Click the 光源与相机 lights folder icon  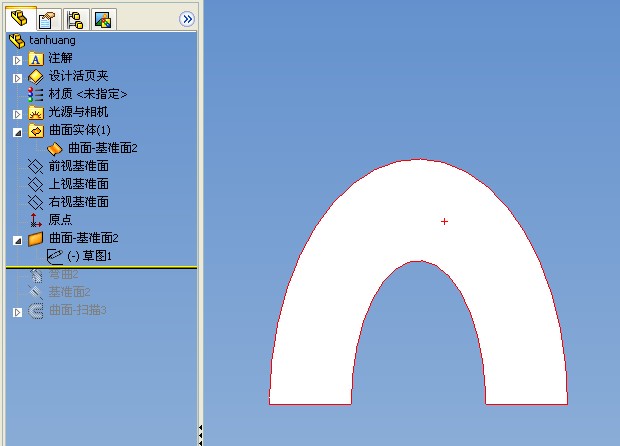pyautogui.click(x=36, y=113)
